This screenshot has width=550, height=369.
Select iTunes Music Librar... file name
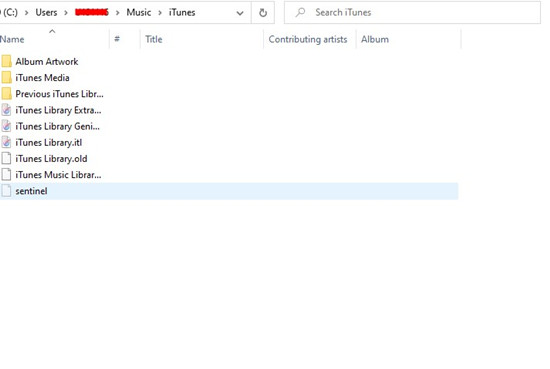pyautogui.click(x=58, y=175)
